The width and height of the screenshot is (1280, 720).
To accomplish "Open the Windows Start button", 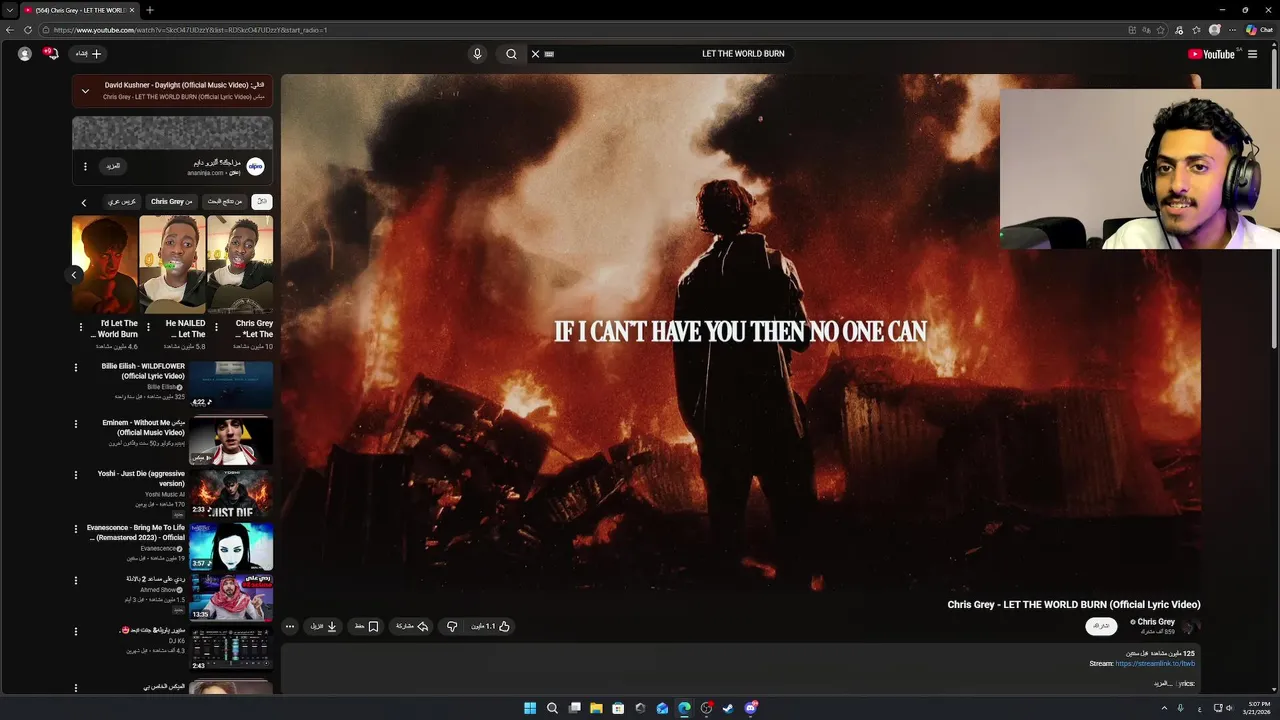I will [x=530, y=708].
